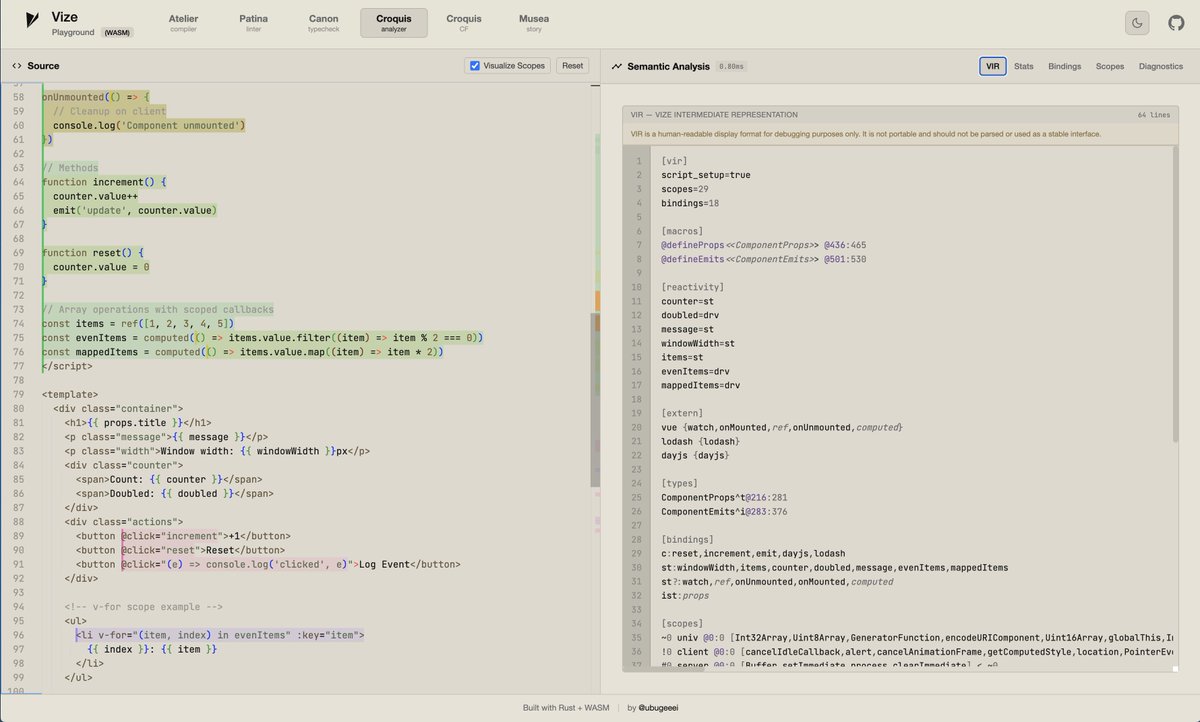Click the 'dayjs {dayjs}' extern line
This screenshot has height=722, width=1200.
[x=695, y=455]
